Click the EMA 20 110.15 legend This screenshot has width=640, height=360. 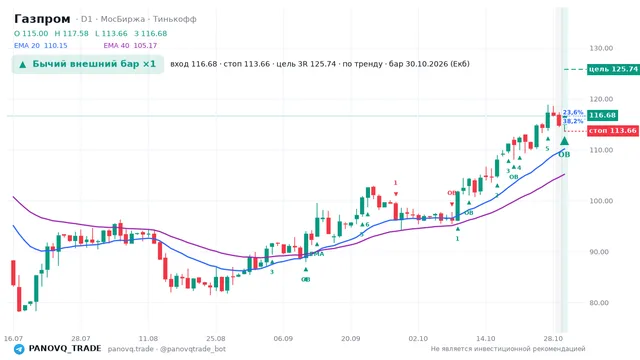pos(41,46)
